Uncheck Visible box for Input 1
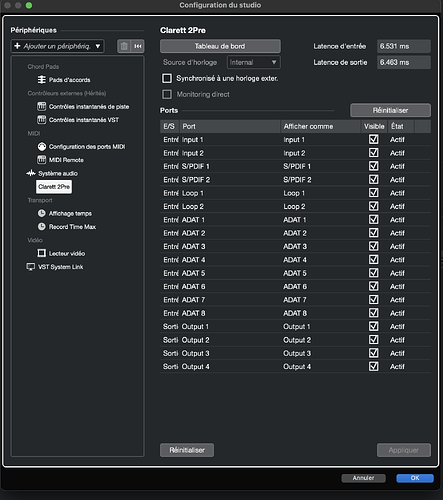This screenshot has width=443, height=500. pyautogui.click(x=374, y=139)
